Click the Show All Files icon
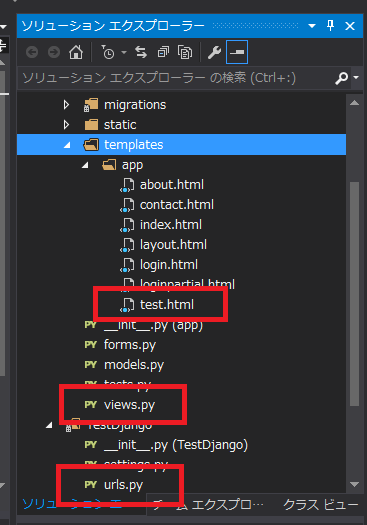367x525 pixels. pos(185,52)
